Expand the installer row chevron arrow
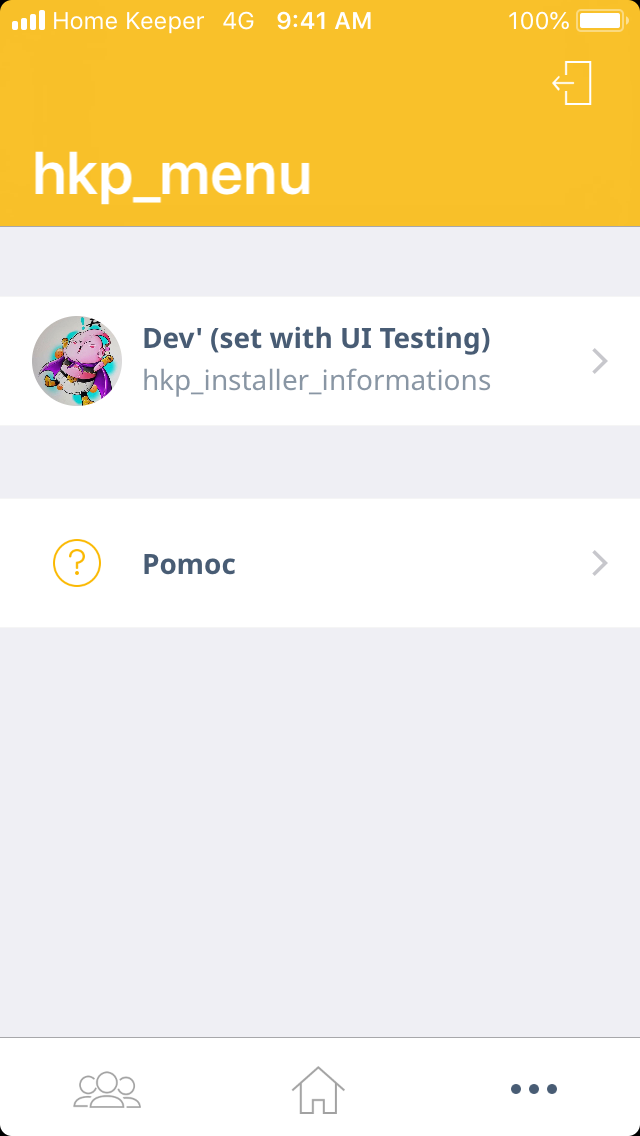Screen dimensions: 640x1136 coord(600,361)
